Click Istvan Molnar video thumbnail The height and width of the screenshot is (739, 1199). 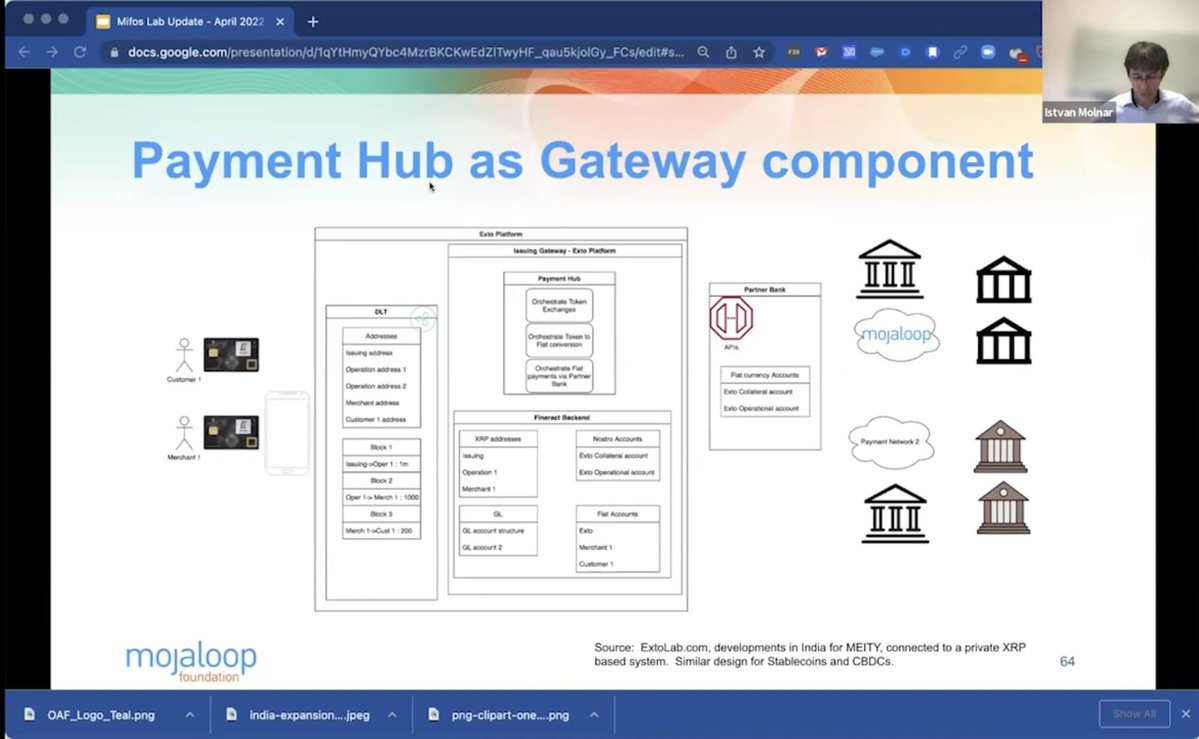pyautogui.click(x=1120, y=61)
